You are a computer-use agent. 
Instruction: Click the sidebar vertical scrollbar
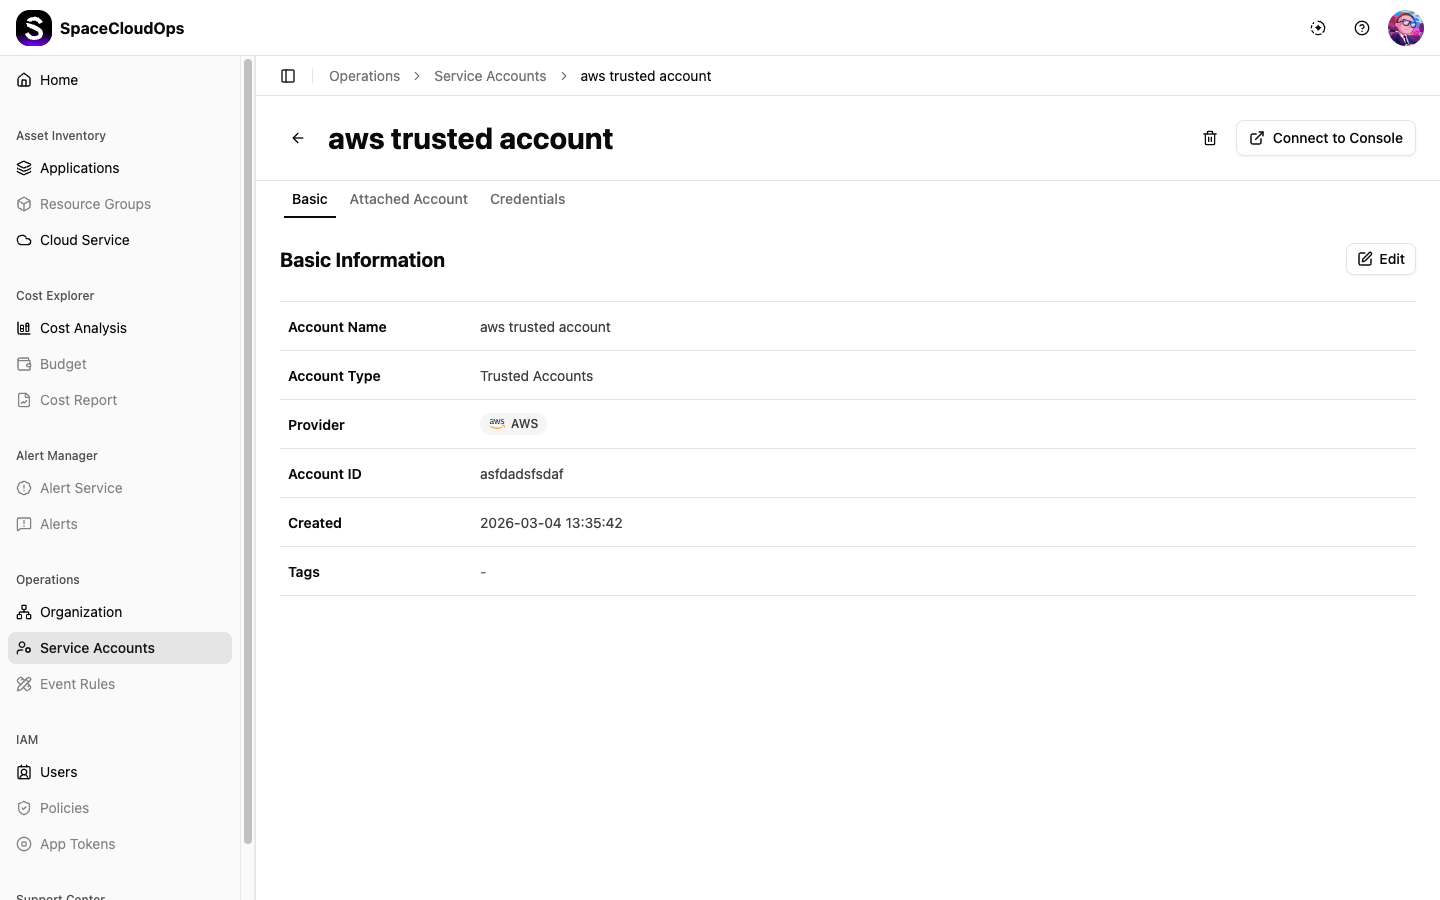point(248,450)
